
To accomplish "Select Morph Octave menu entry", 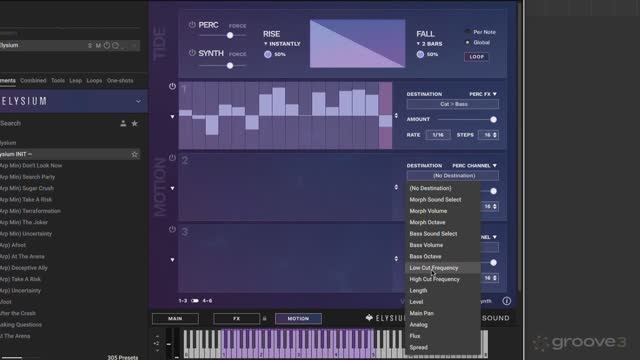I will click(443, 222).
